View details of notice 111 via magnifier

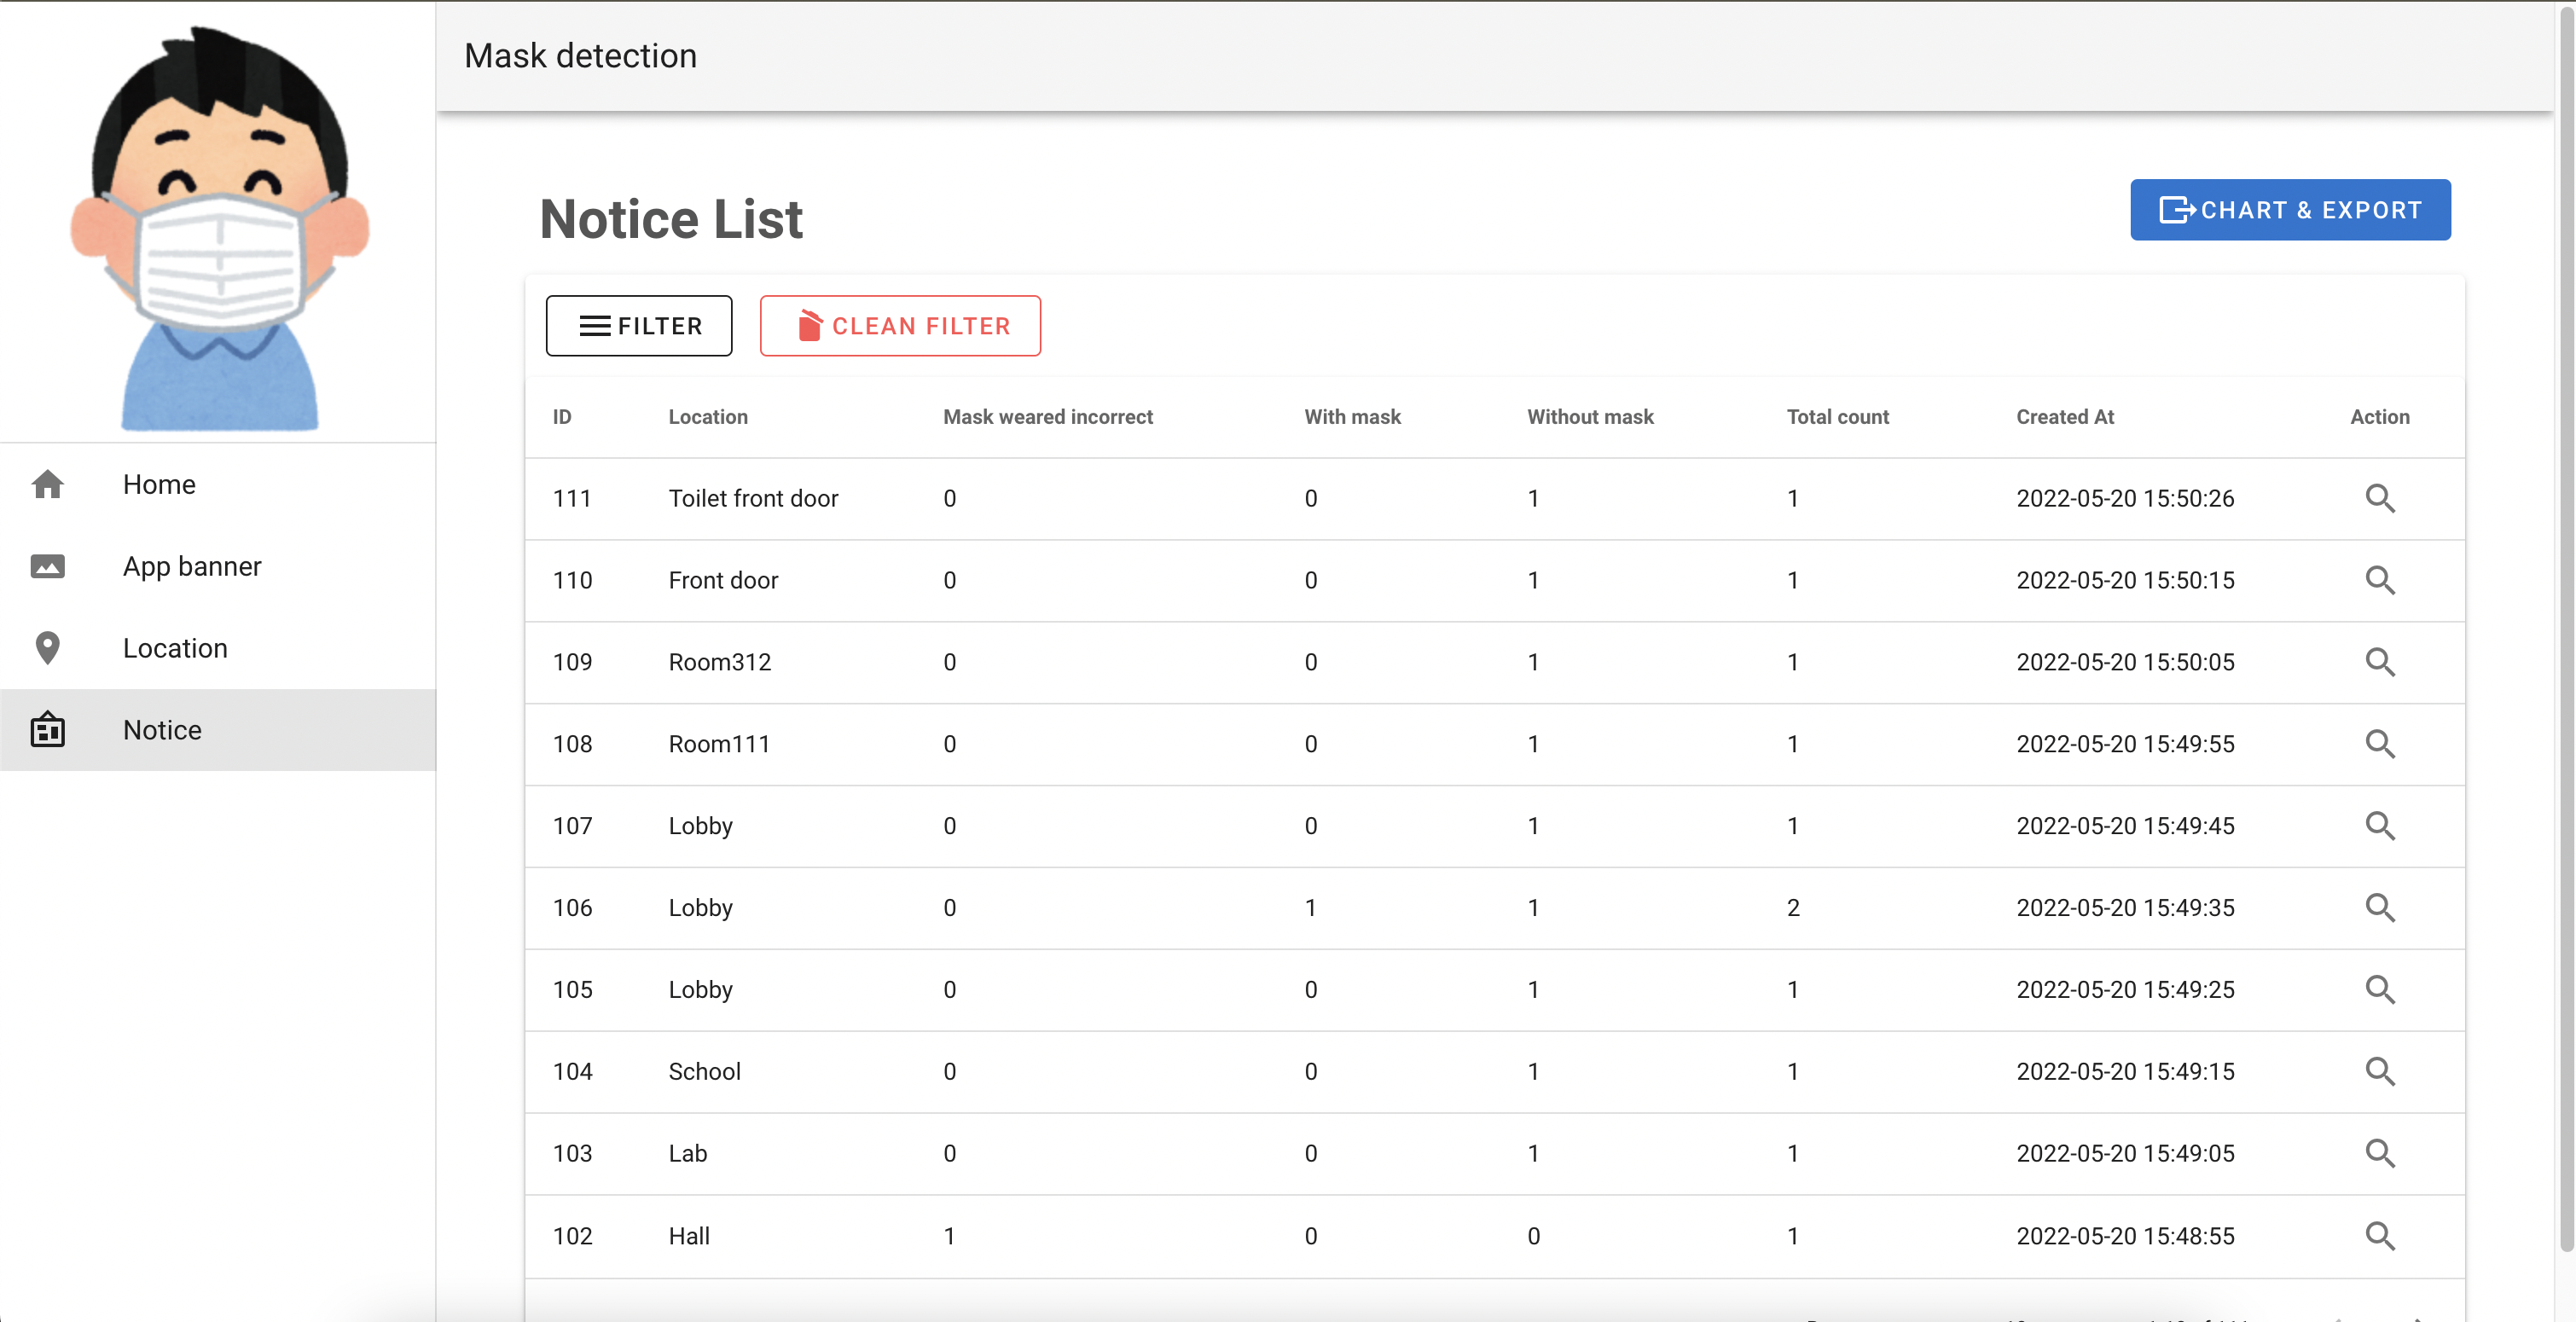pyautogui.click(x=2379, y=498)
